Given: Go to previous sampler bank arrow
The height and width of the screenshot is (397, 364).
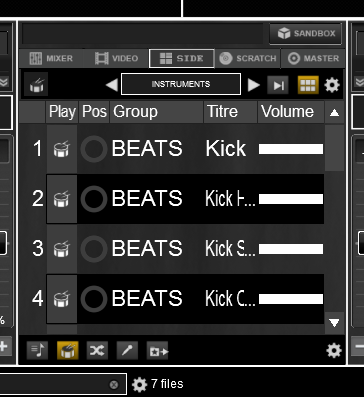Looking at the screenshot, I should coord(112,85).
